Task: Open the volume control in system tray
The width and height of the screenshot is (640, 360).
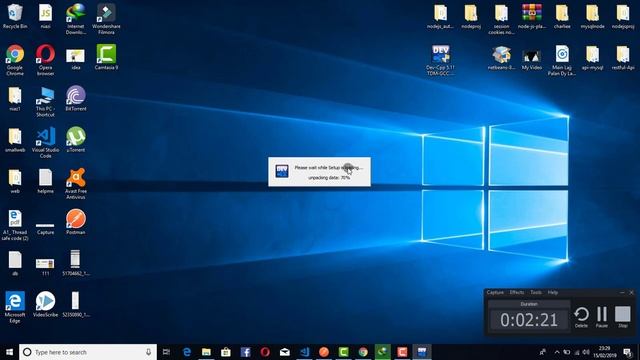Action: (x=586, y=352)
